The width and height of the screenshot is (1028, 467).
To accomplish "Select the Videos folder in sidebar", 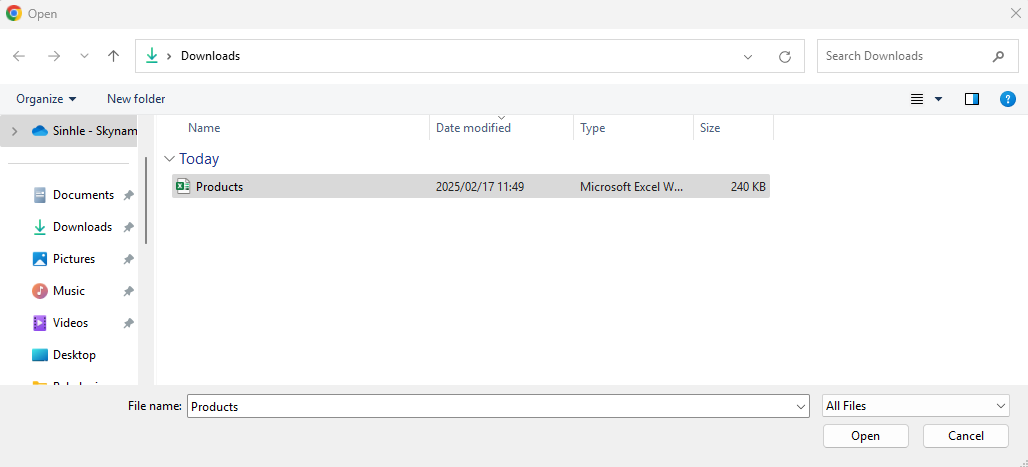I will pyautogui.click(x=70, y=323).
